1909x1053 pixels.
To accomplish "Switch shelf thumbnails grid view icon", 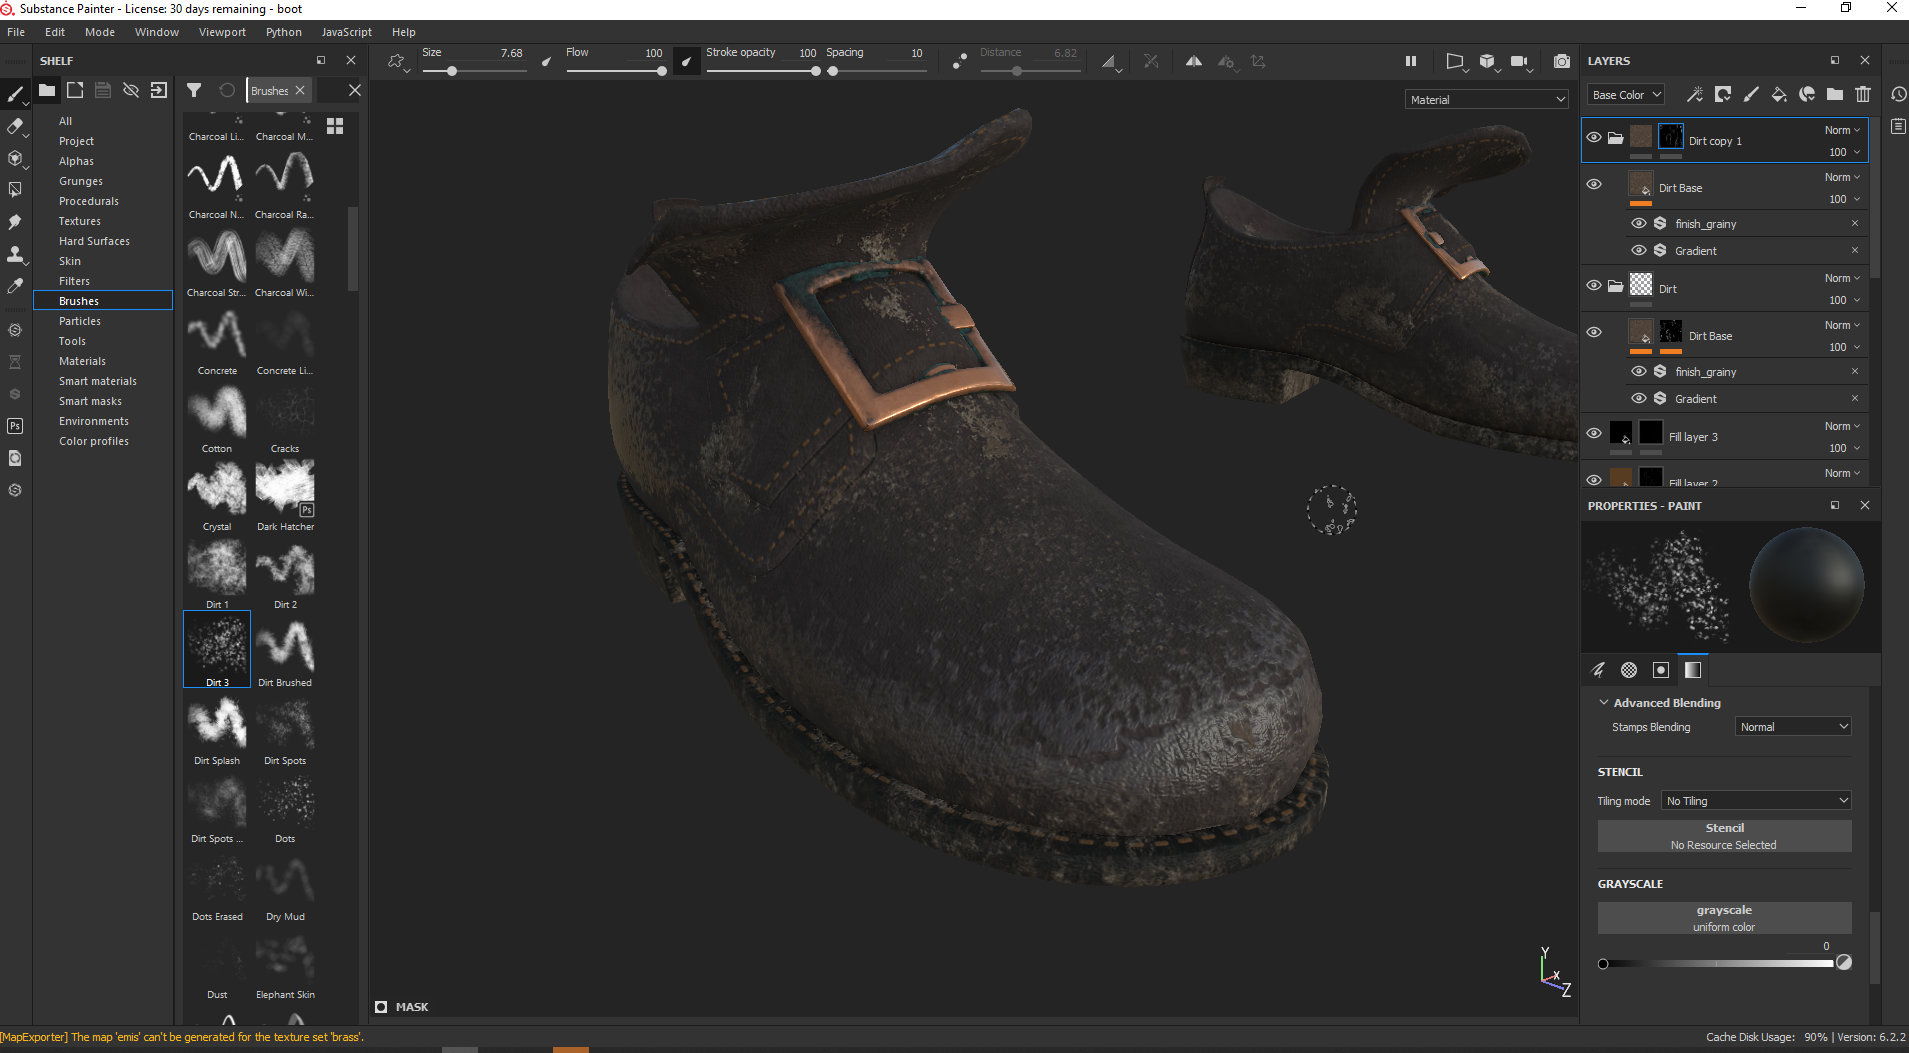I will click(335, 126).
